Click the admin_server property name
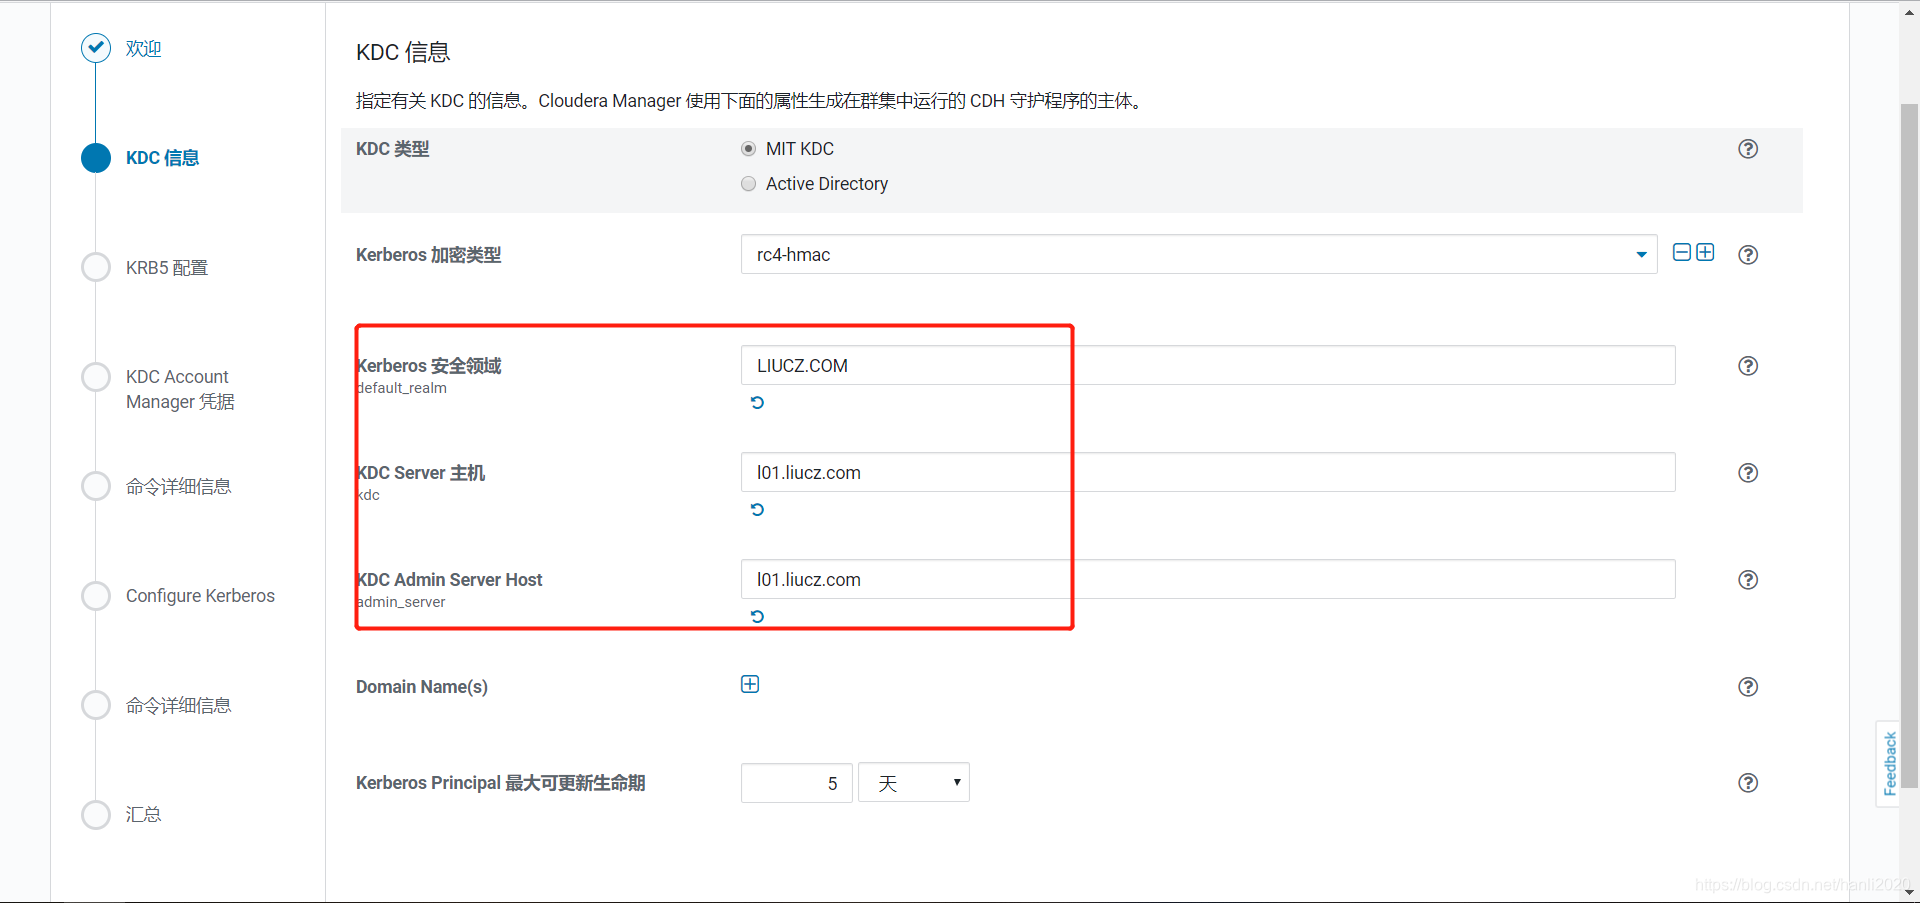Viewport: 1920px width, 903px height. tap(401, 602)
